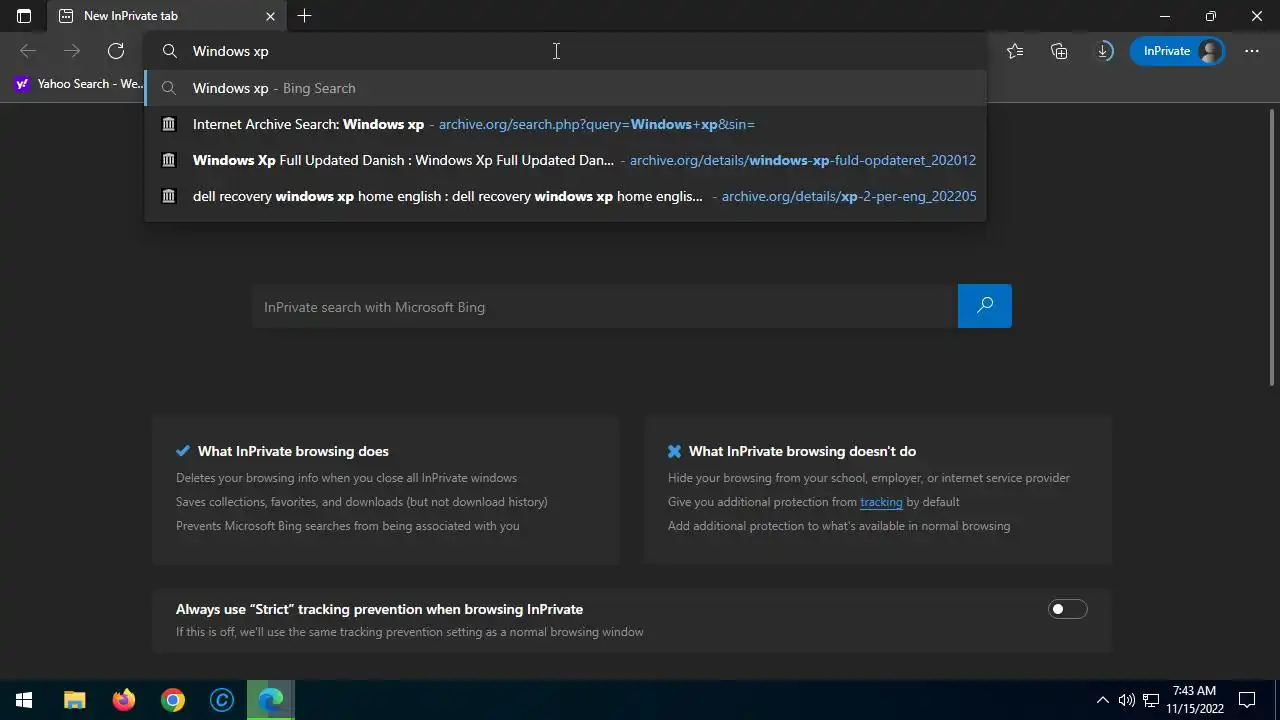Screen dimensions: 1280x720
Task: Select Internet Archive Search suggestion
Action: (565, 124)
